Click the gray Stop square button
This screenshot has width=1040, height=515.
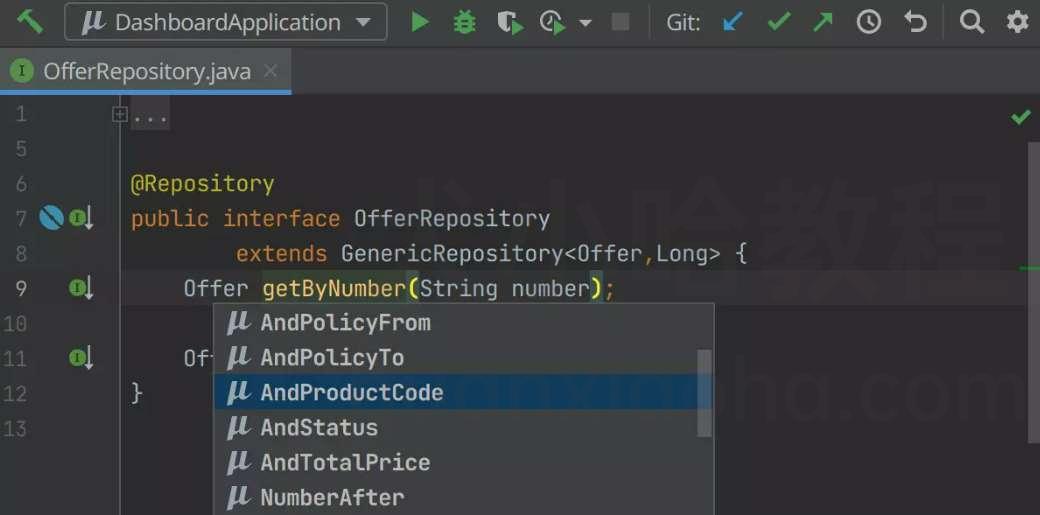coord(620,22)
